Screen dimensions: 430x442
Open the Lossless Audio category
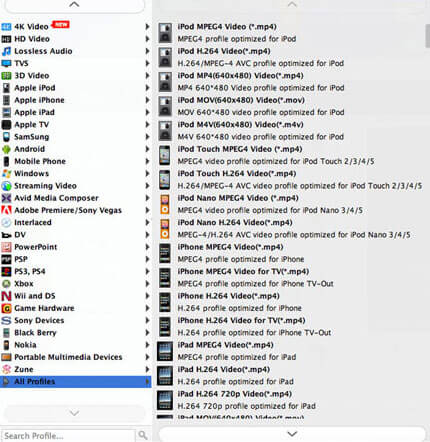(76, 51)
